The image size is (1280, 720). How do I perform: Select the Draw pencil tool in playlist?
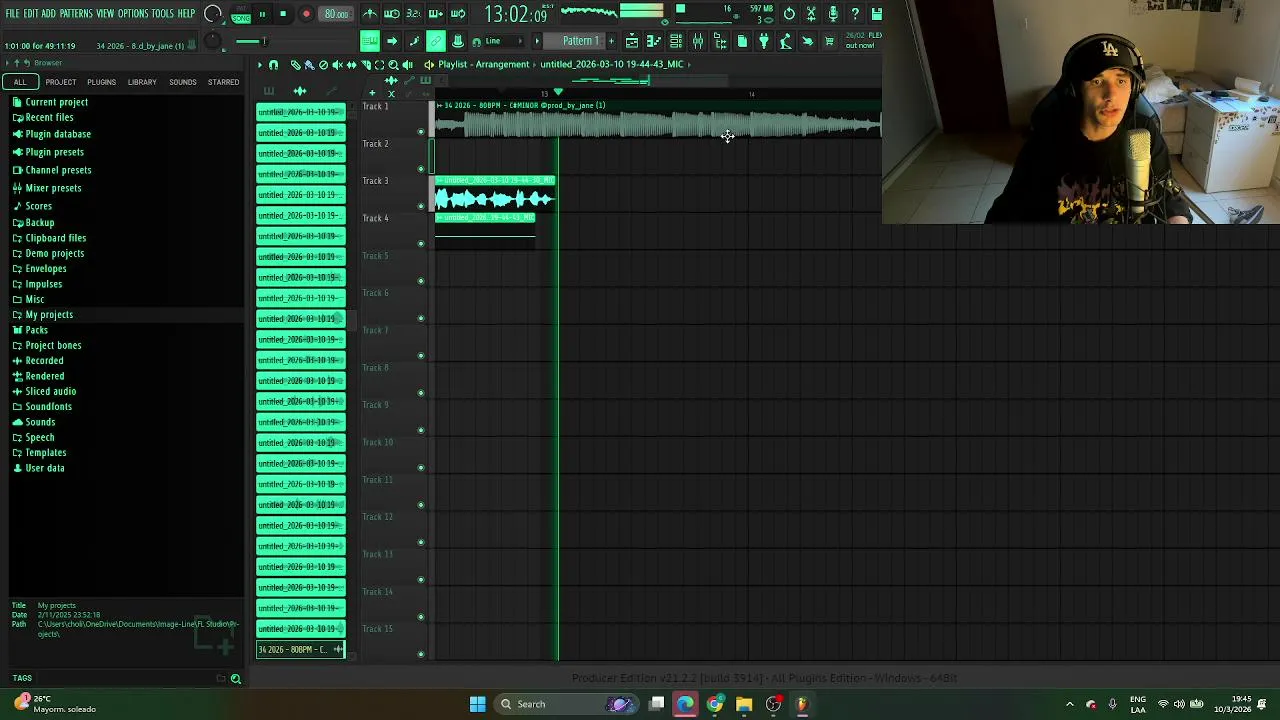(295, 64)
